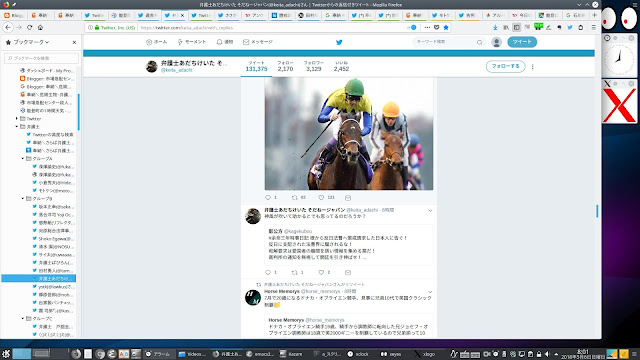
Task: Open the ホーム navigation item
Action: (157, 42)
